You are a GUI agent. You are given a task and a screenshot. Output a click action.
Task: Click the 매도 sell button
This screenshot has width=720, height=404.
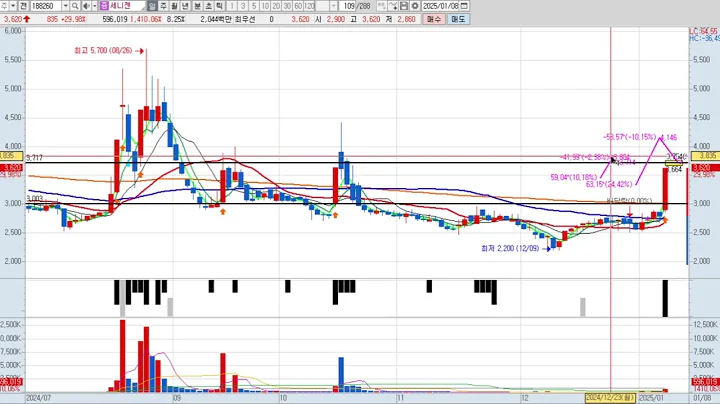[458, 19]
